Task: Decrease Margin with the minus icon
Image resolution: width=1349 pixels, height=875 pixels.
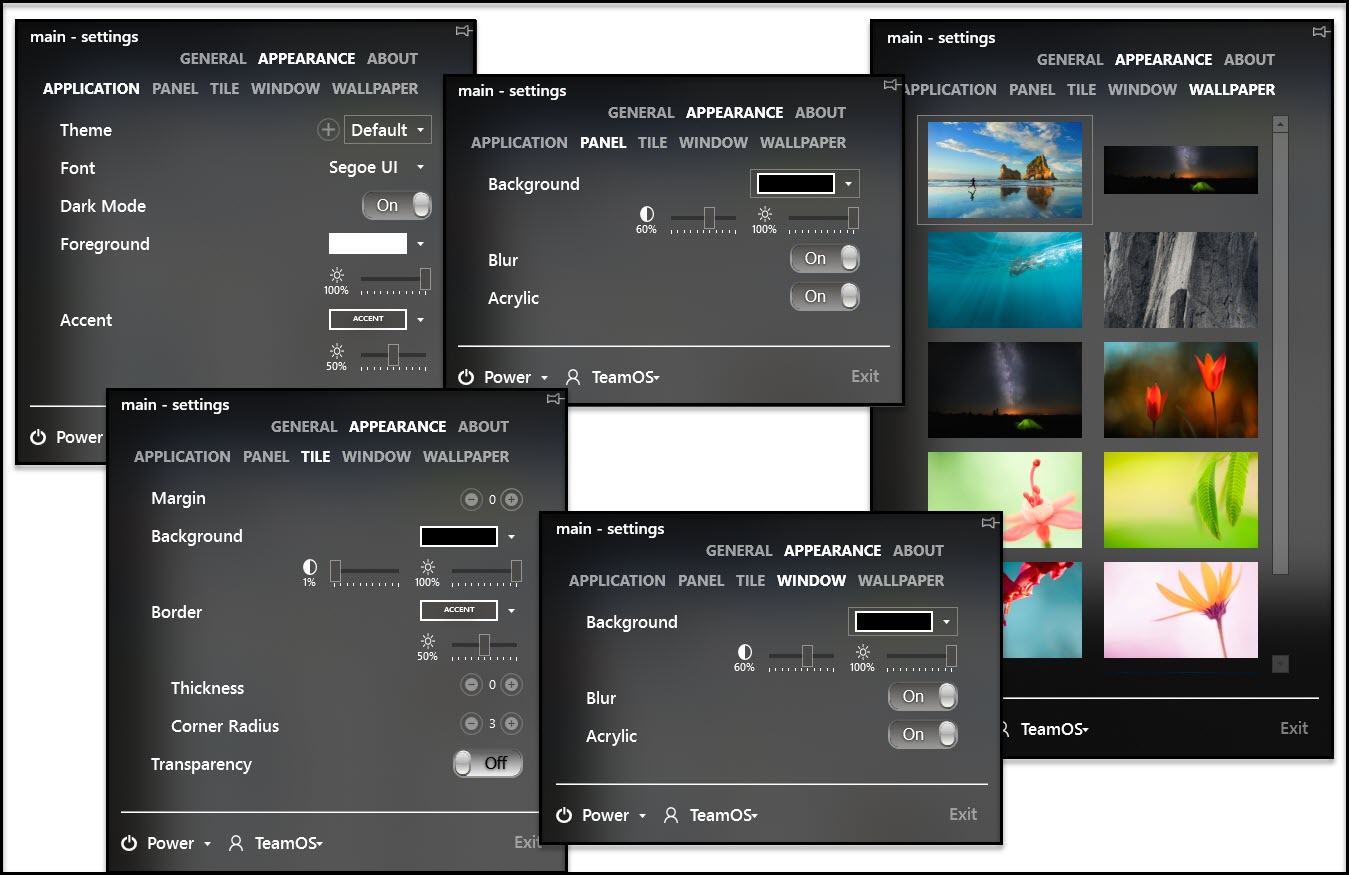Action: [x=471, y=499]
